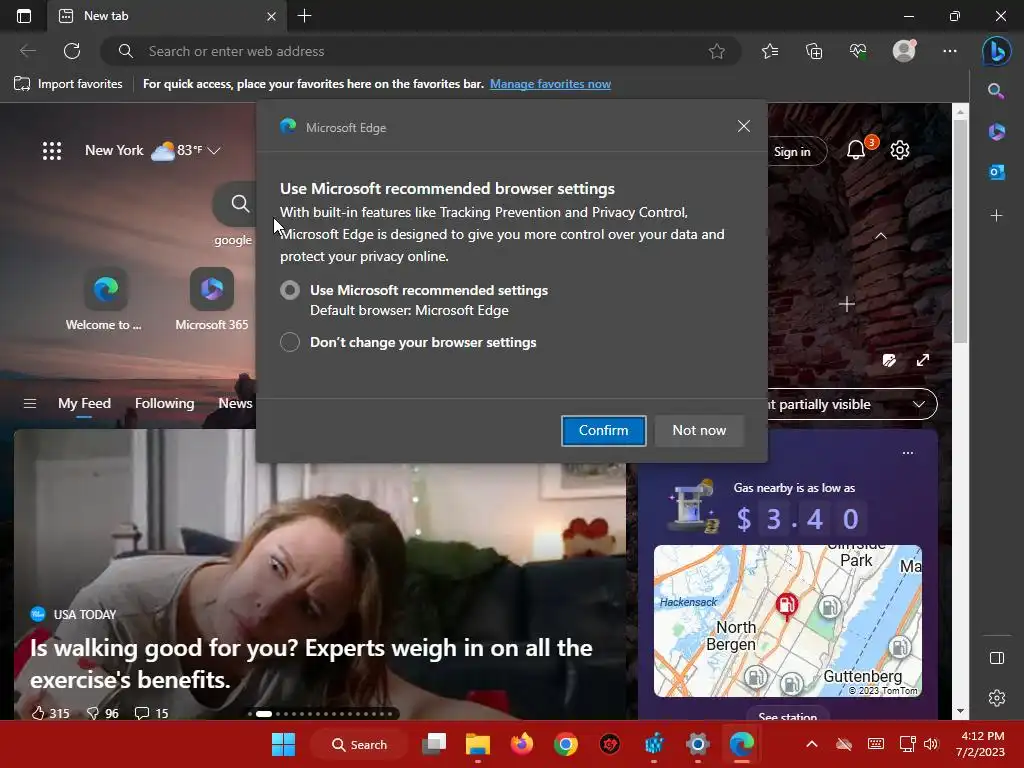
Task: Open Browser essentials heart icon
Action: 858,51
